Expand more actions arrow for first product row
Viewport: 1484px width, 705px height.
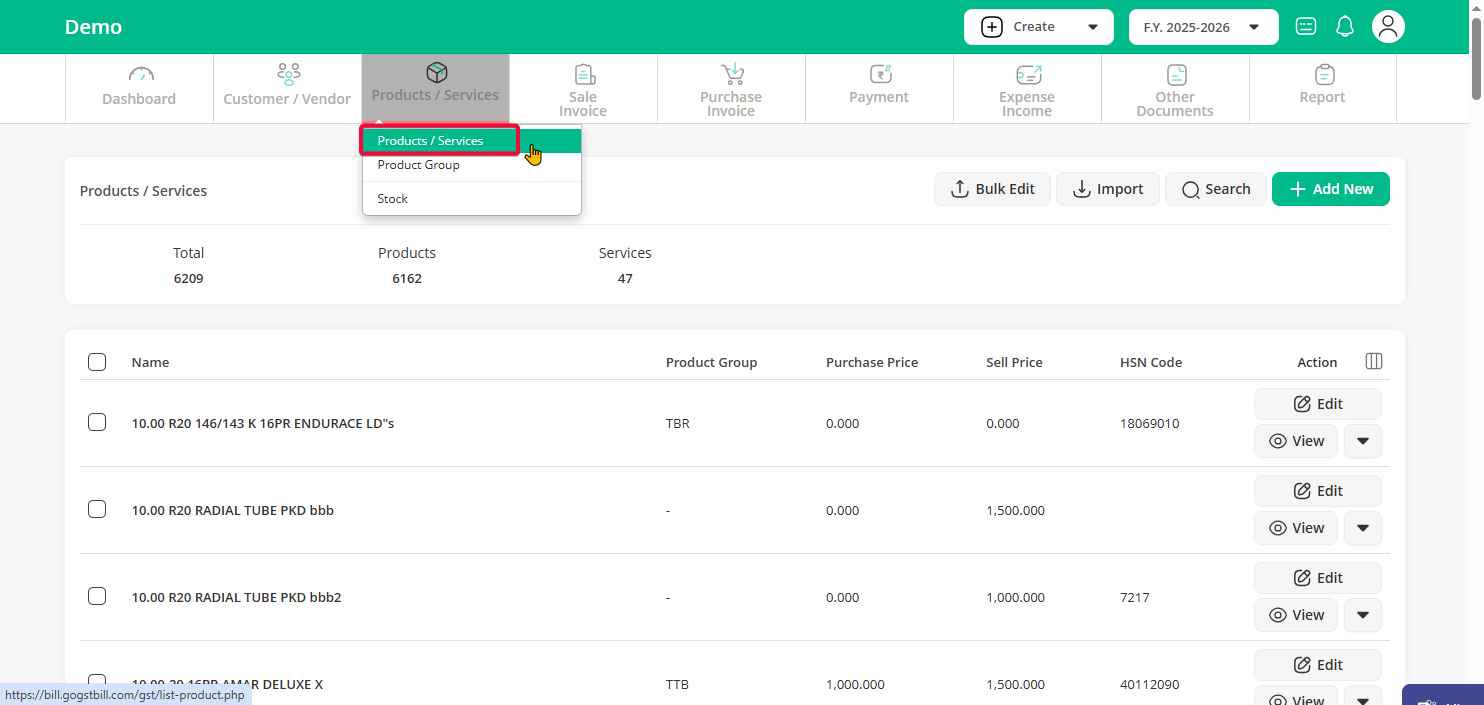(x=1362, y=441)
